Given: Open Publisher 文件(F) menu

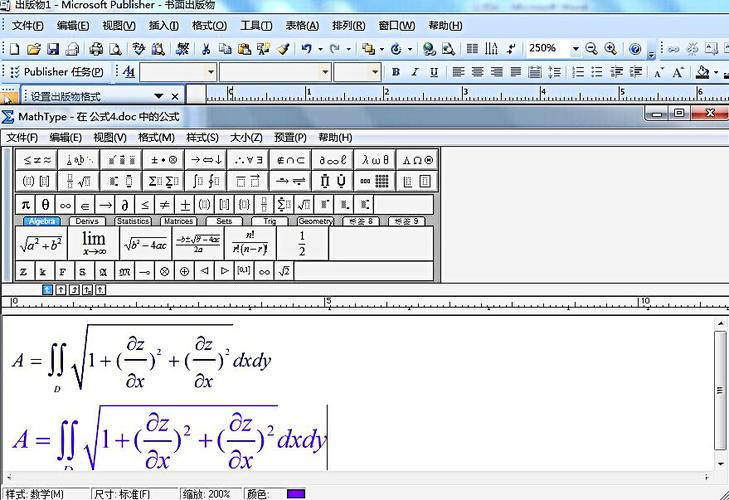Looking at the screenshot, I should pyautogui.click(x=27, y=26).
